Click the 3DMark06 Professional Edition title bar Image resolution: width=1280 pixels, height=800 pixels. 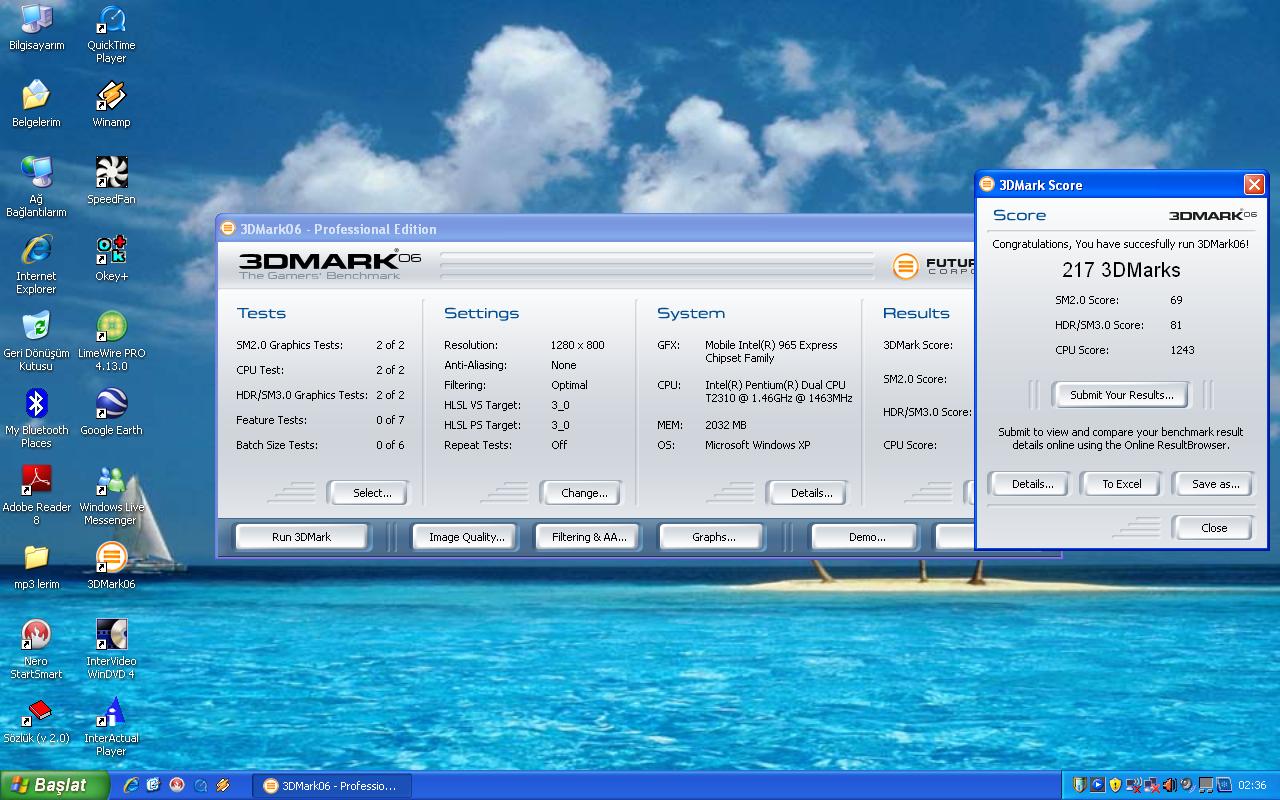(595, 229)
